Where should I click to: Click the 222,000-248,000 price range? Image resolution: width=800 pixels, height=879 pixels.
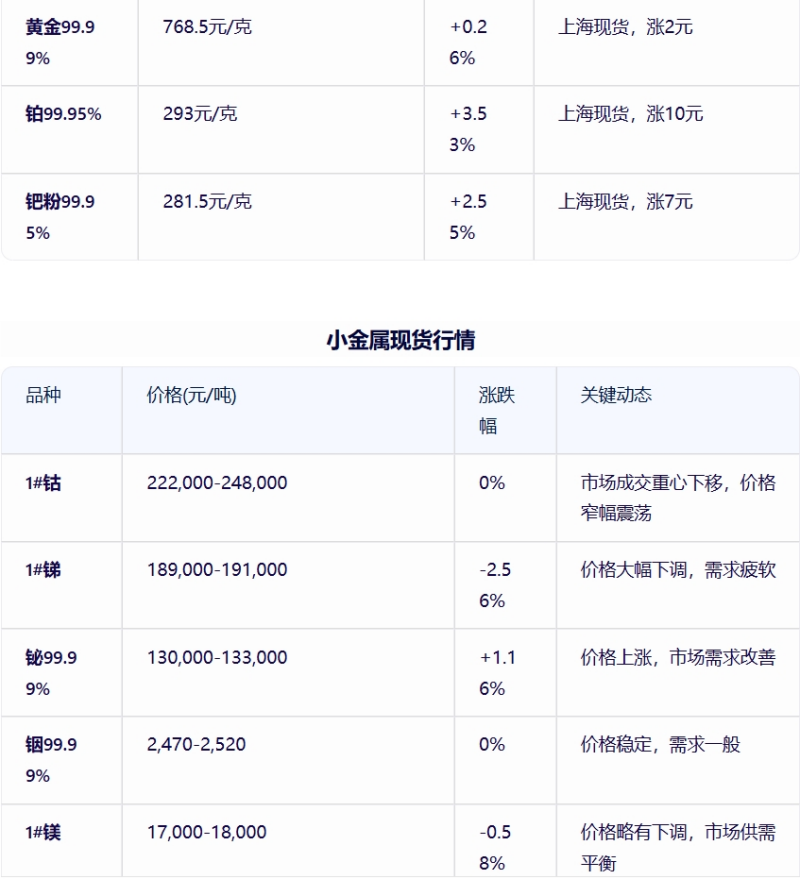point(217,483)
